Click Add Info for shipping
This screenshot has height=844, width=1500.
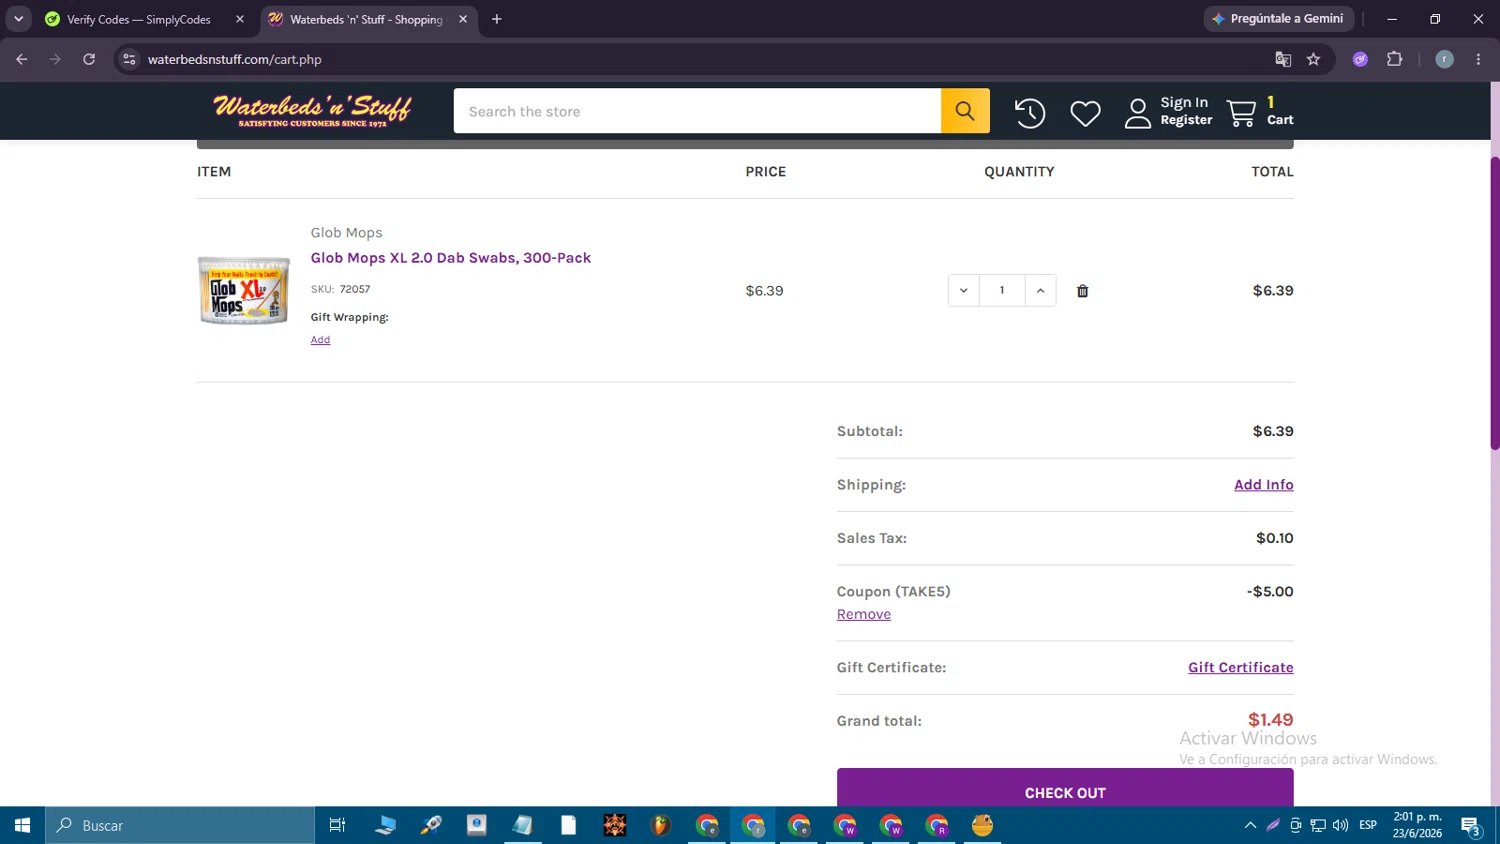1263,485
